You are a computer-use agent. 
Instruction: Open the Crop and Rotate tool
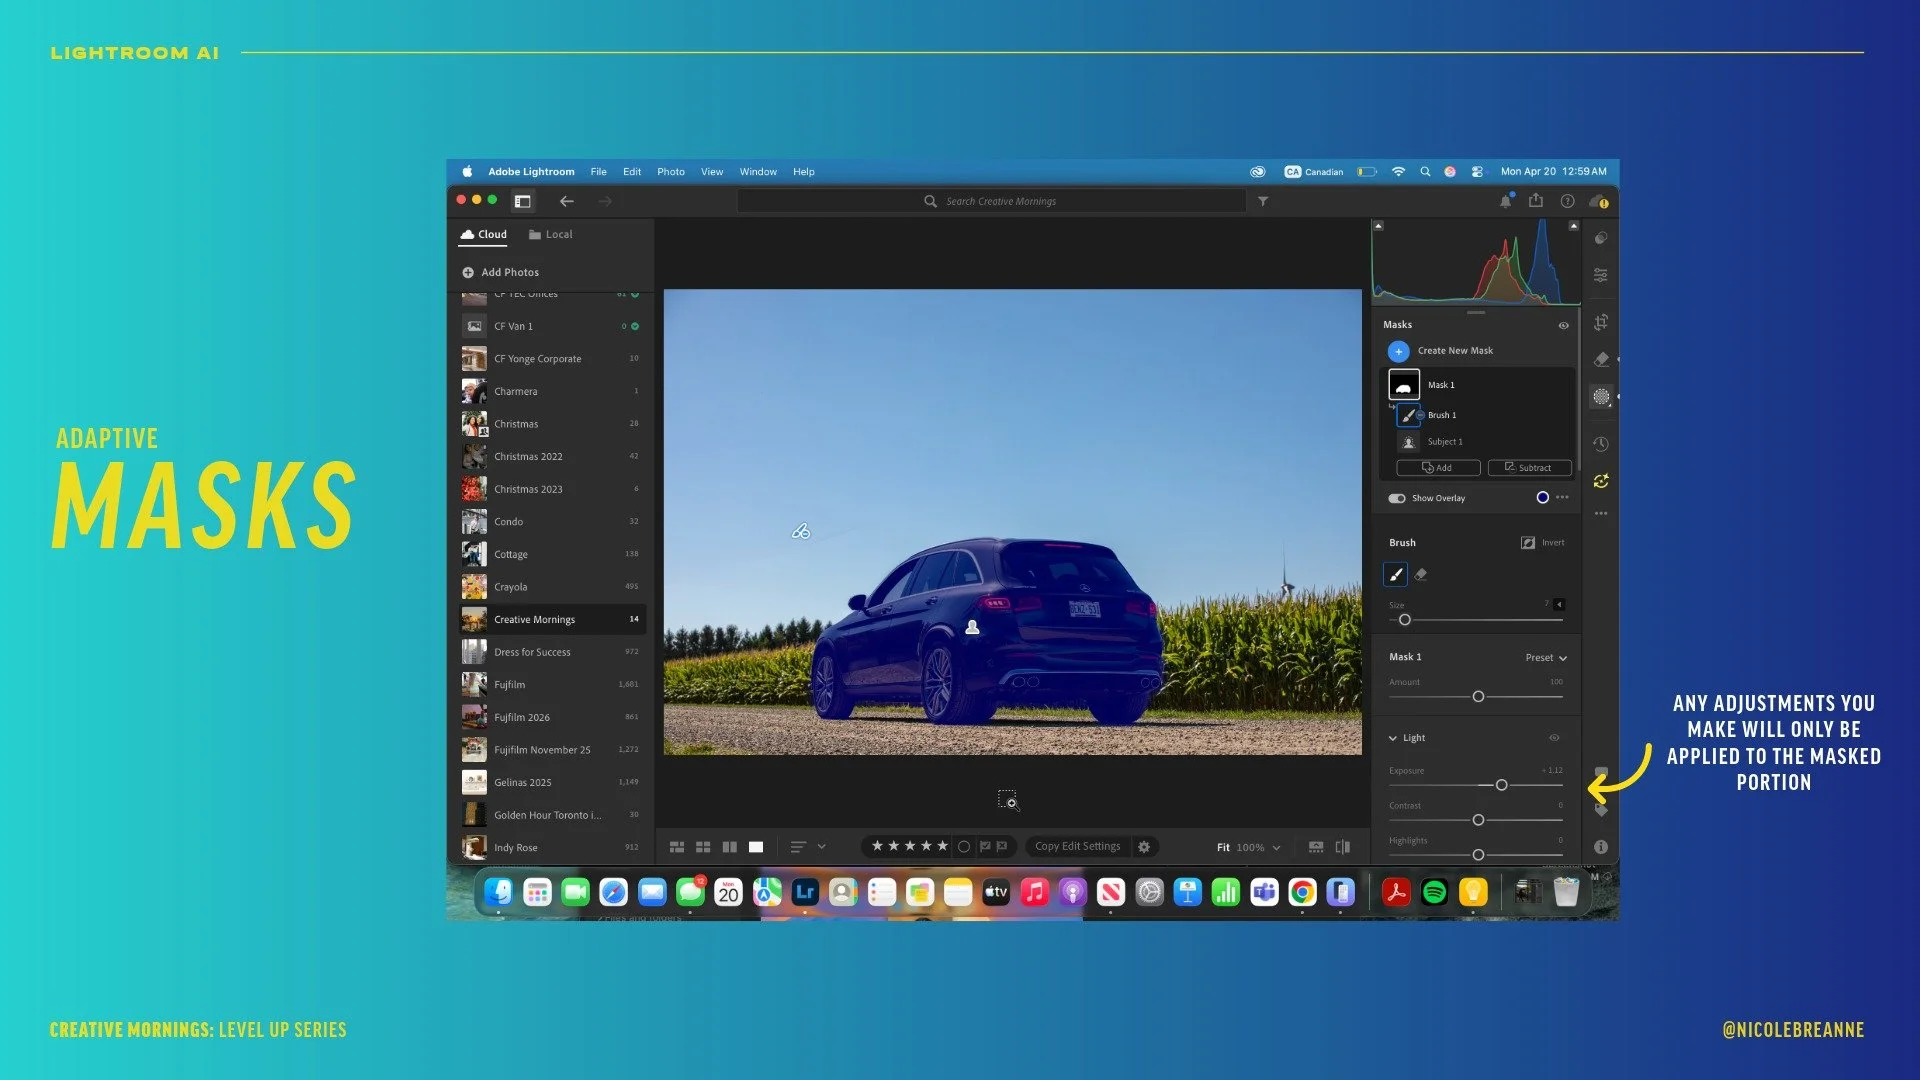pyautogui.click(x=1601, y=322)
